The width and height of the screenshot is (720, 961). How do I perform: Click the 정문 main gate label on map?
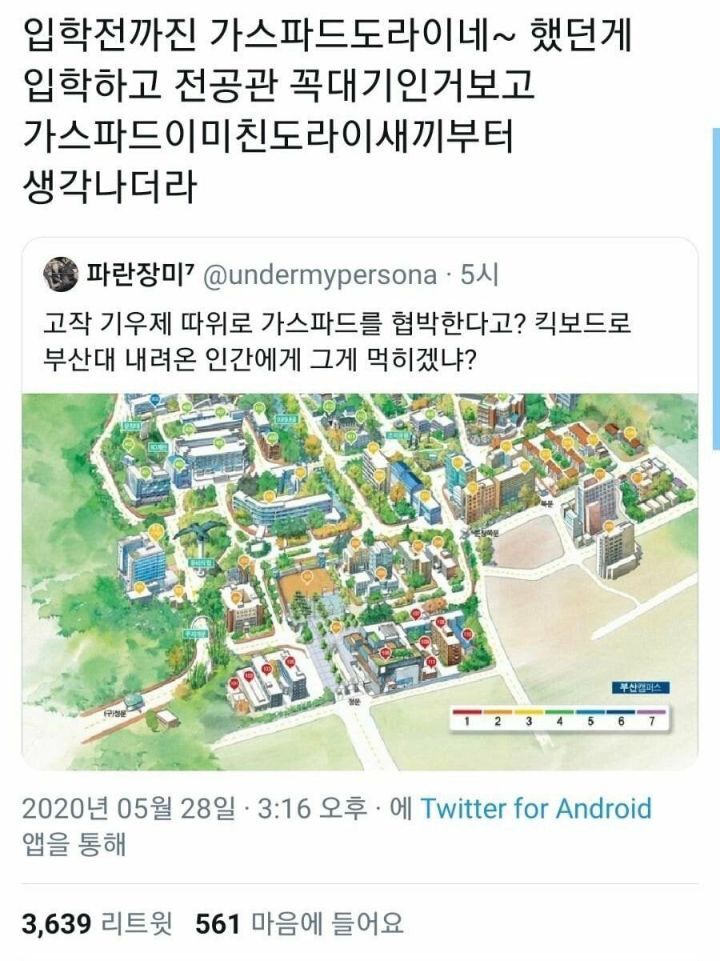356,701
